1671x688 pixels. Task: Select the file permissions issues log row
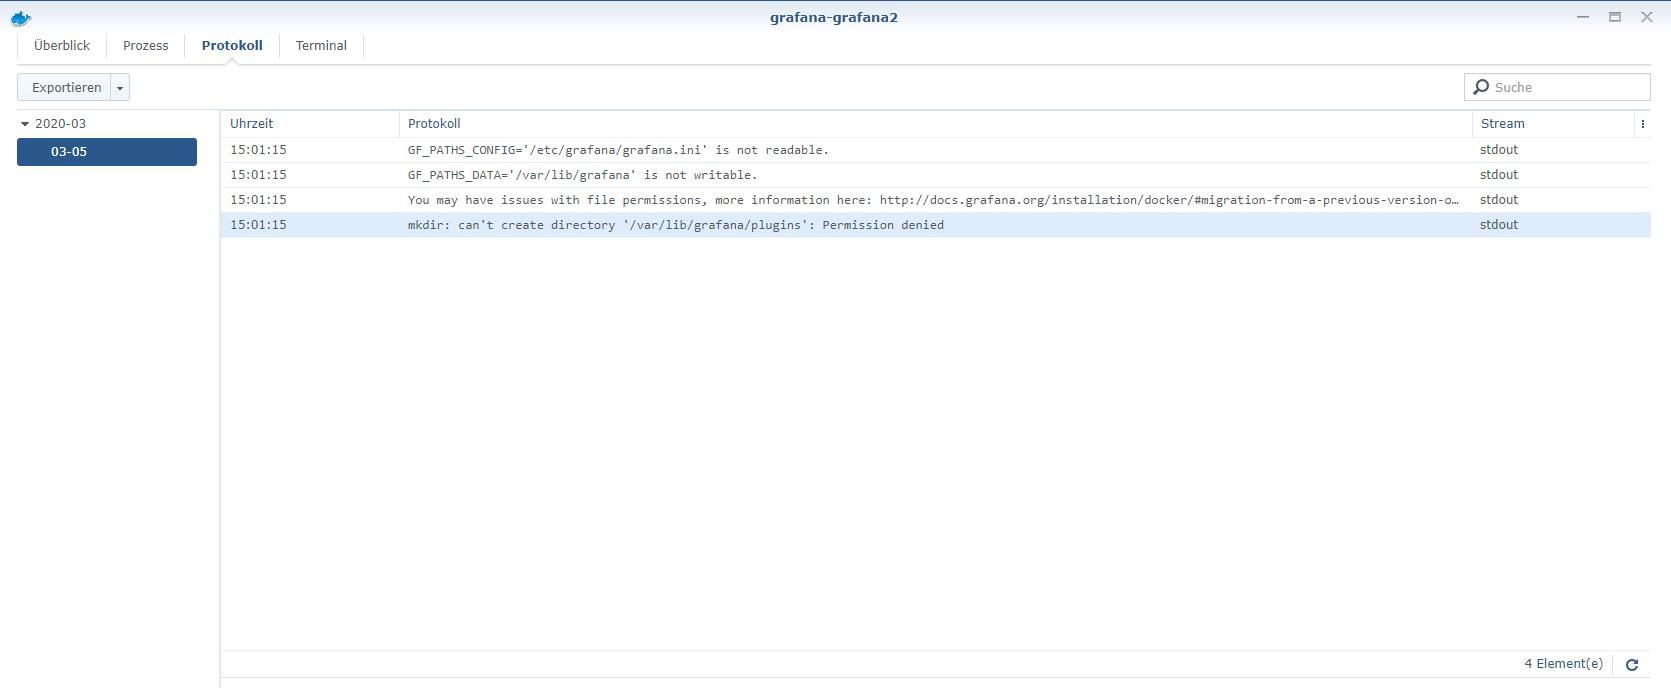click(935, 200)
